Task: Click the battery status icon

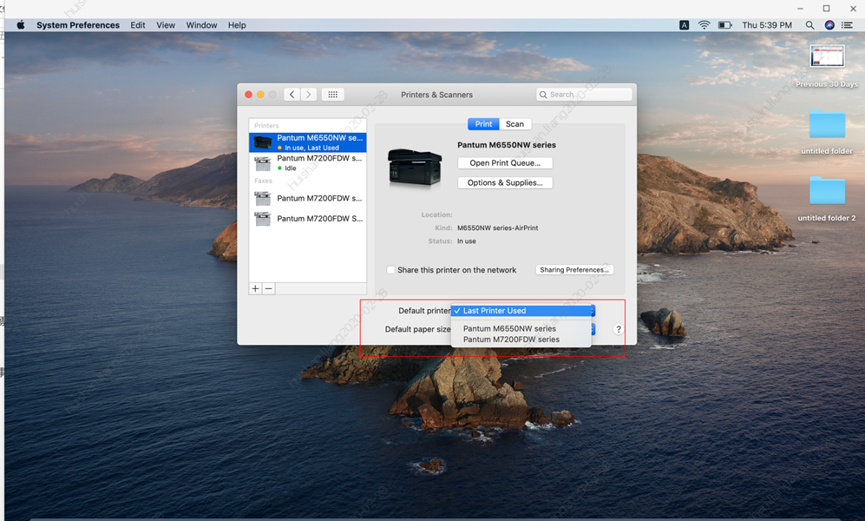Action: coord(725,25)
